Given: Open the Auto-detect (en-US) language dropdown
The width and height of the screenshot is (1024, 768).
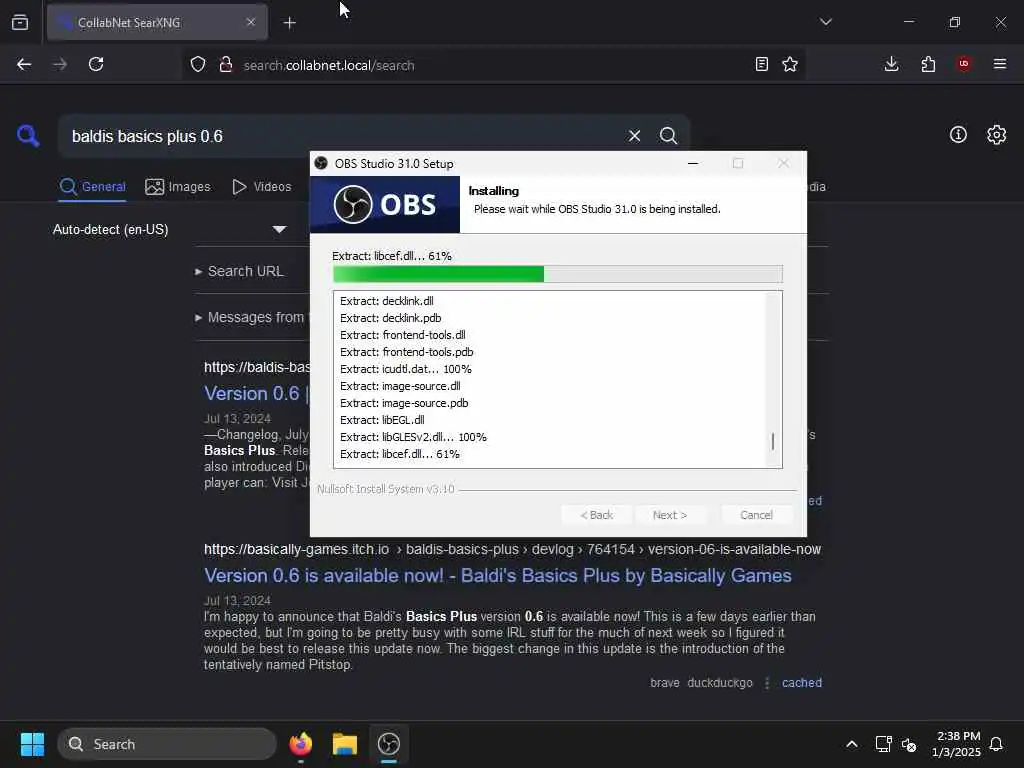Looking at the screenshot, I should point(170,229).
